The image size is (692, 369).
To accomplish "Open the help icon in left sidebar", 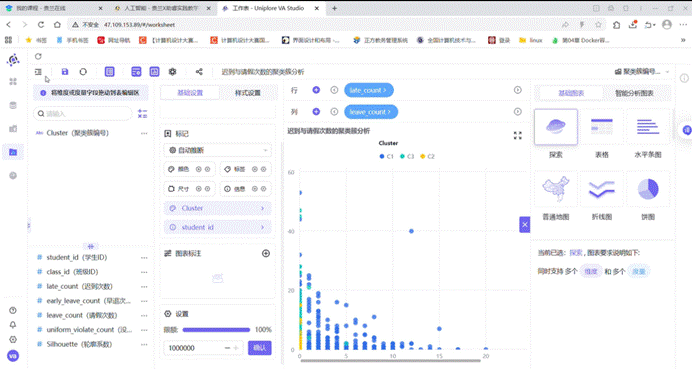I will (x=13, y=310).
